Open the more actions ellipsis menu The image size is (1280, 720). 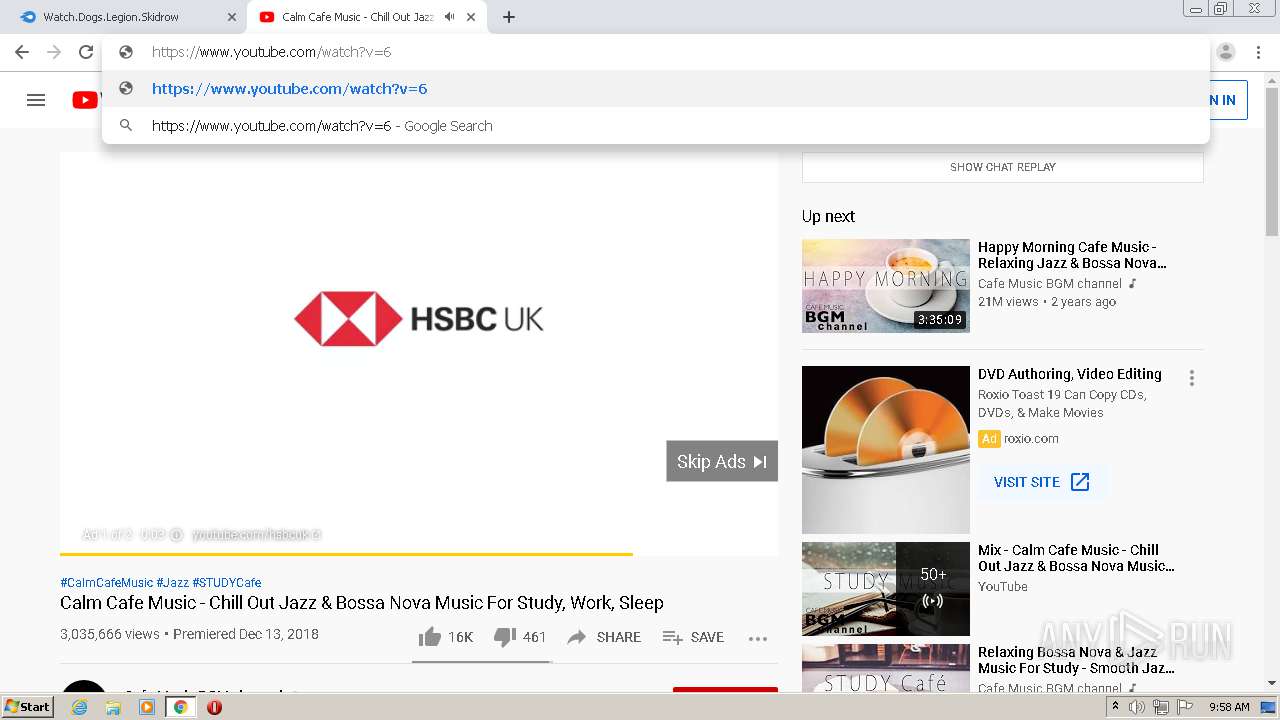tap(758, 638)
